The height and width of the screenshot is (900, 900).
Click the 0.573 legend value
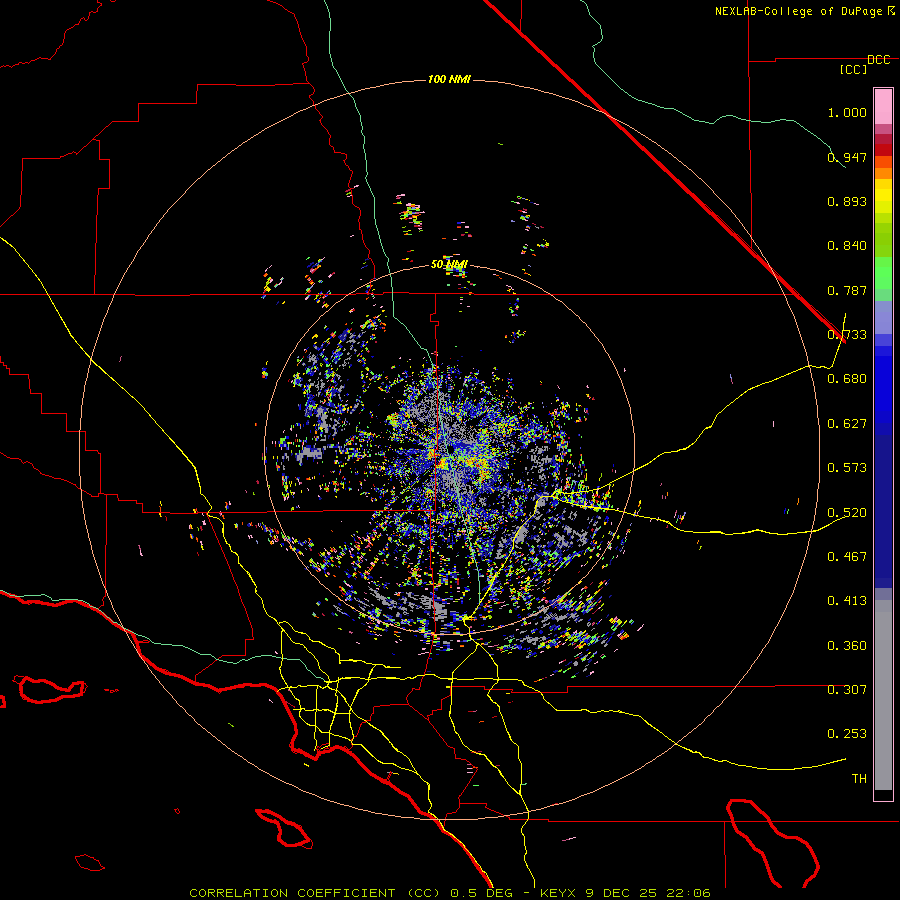[847, 468]
